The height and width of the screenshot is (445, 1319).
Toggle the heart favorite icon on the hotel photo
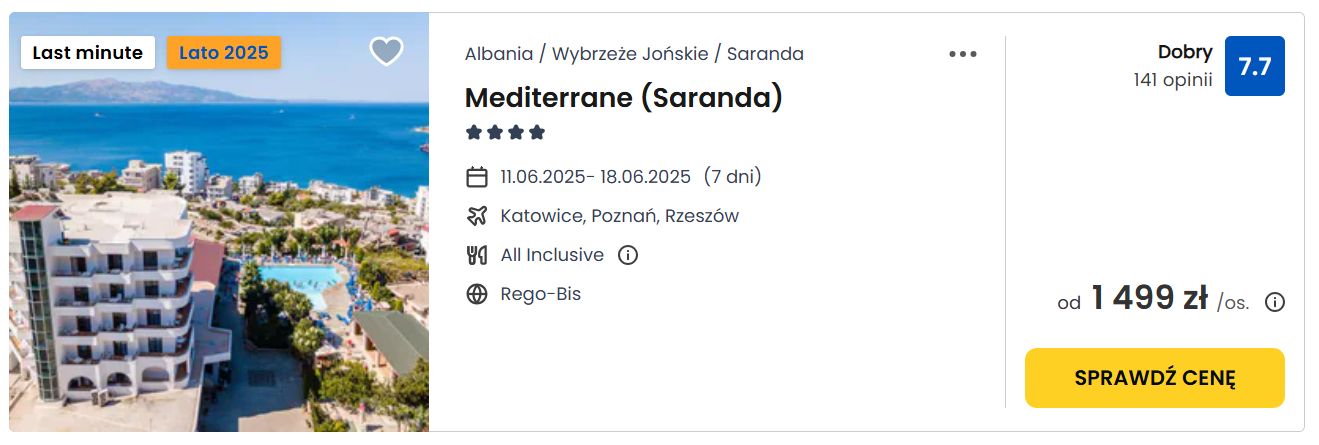click(x=386, y=51)
